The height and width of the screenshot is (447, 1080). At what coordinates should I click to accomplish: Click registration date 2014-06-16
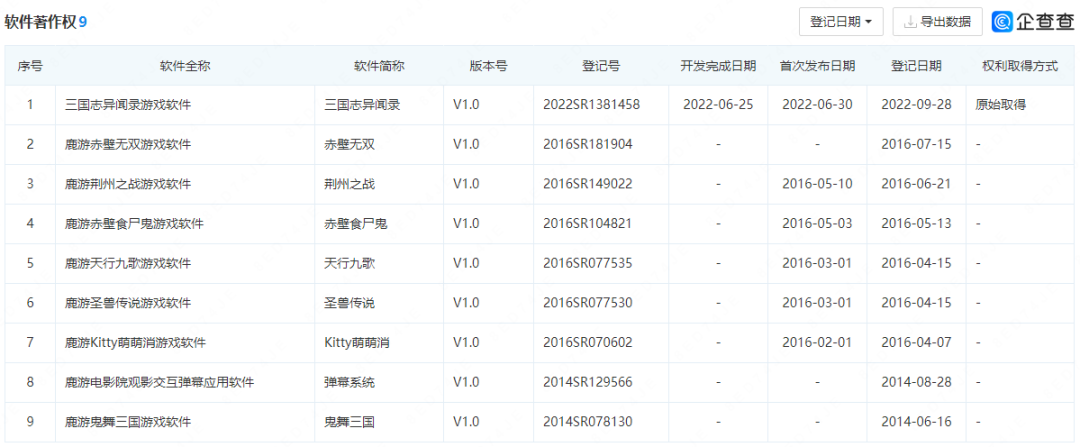(x=916, y=422)
